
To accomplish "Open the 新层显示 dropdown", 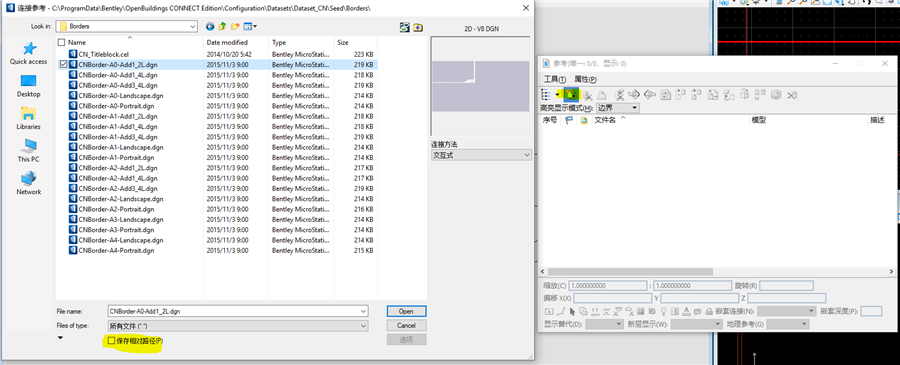I will point(696,324).
